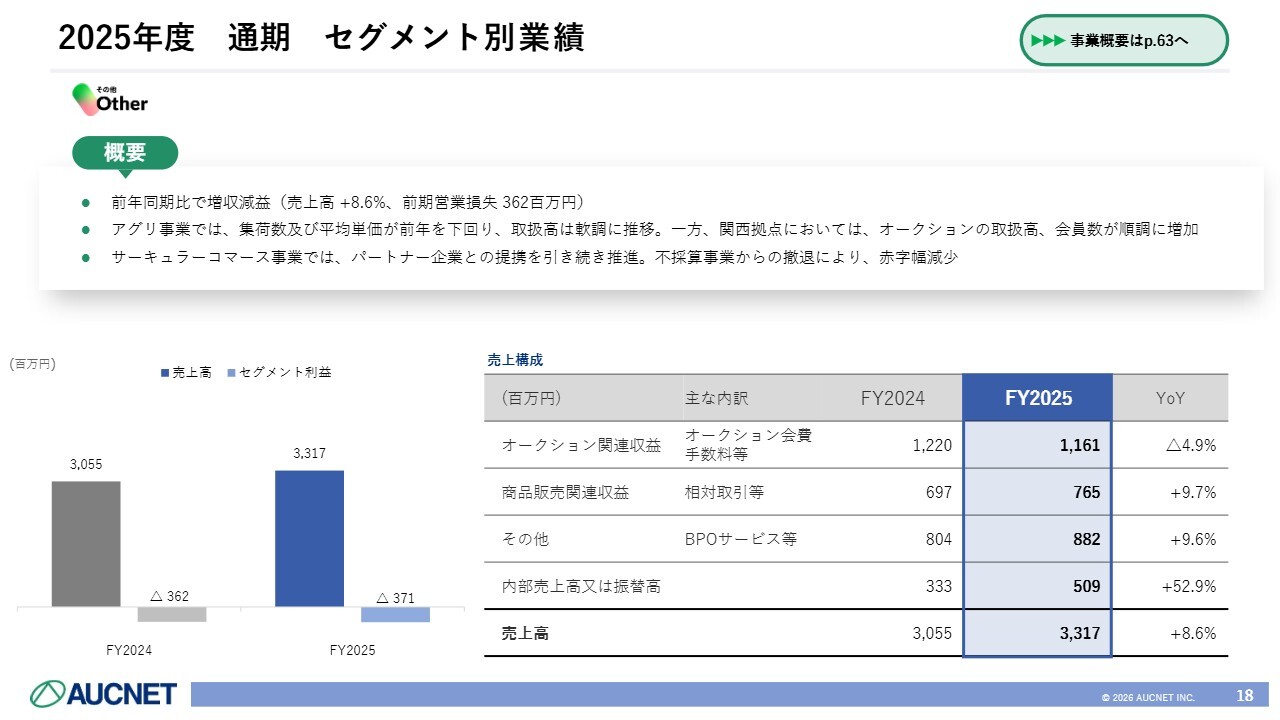Click the FY2025 total 3,317 table cell

click(x=1079, y=633)
